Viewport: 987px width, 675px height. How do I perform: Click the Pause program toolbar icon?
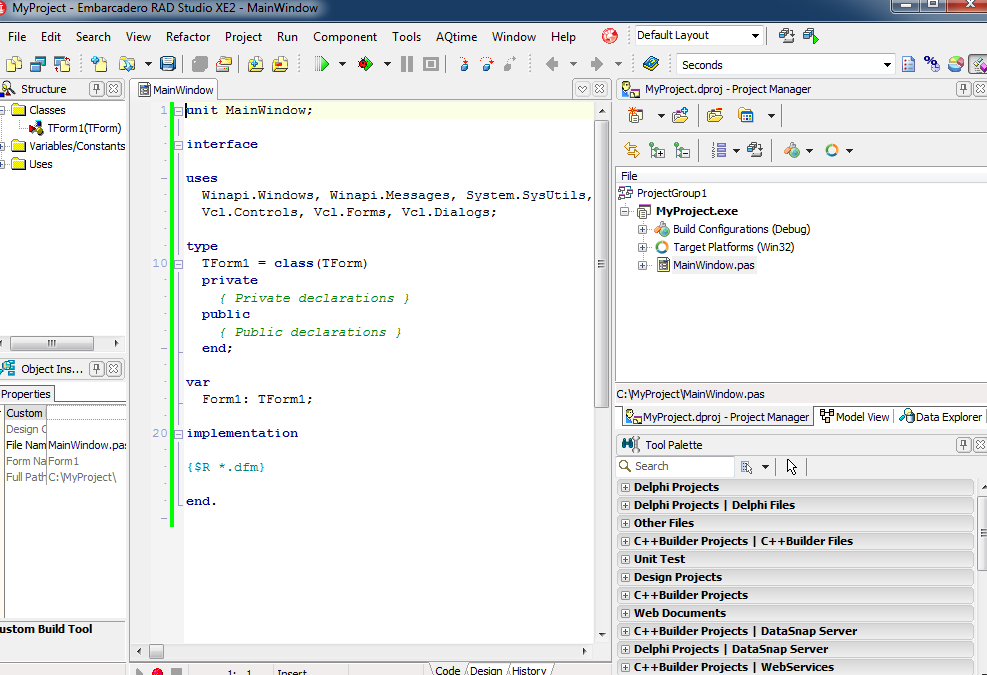pos(407,64)
